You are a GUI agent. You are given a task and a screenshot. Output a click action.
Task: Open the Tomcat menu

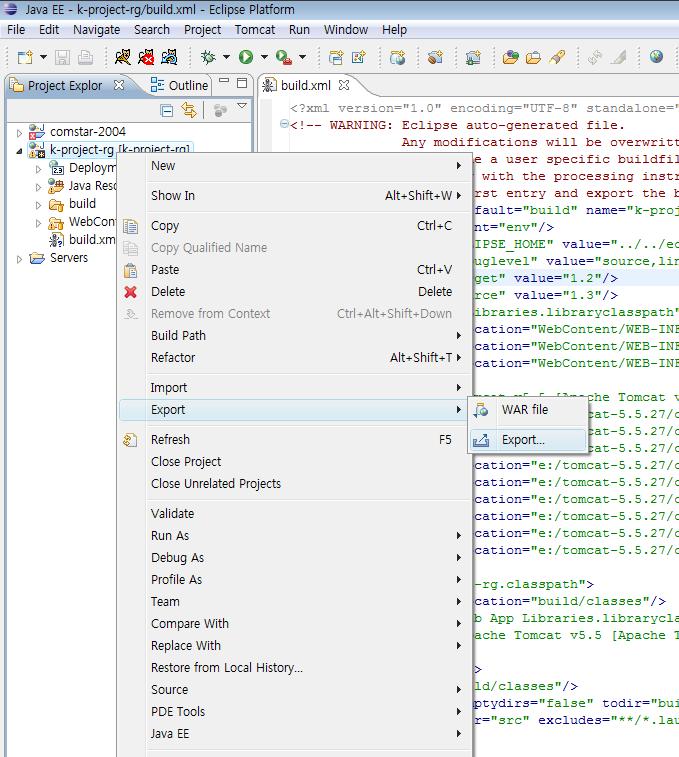[x=255, y=29]
